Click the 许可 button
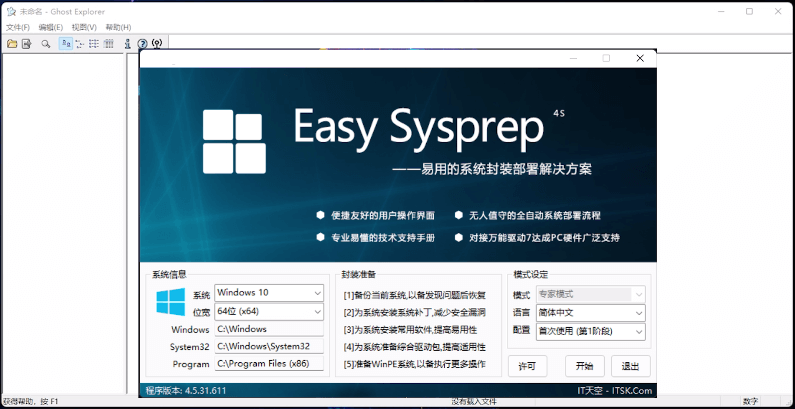This screenshot has height=409, width=795. point(527,366)
